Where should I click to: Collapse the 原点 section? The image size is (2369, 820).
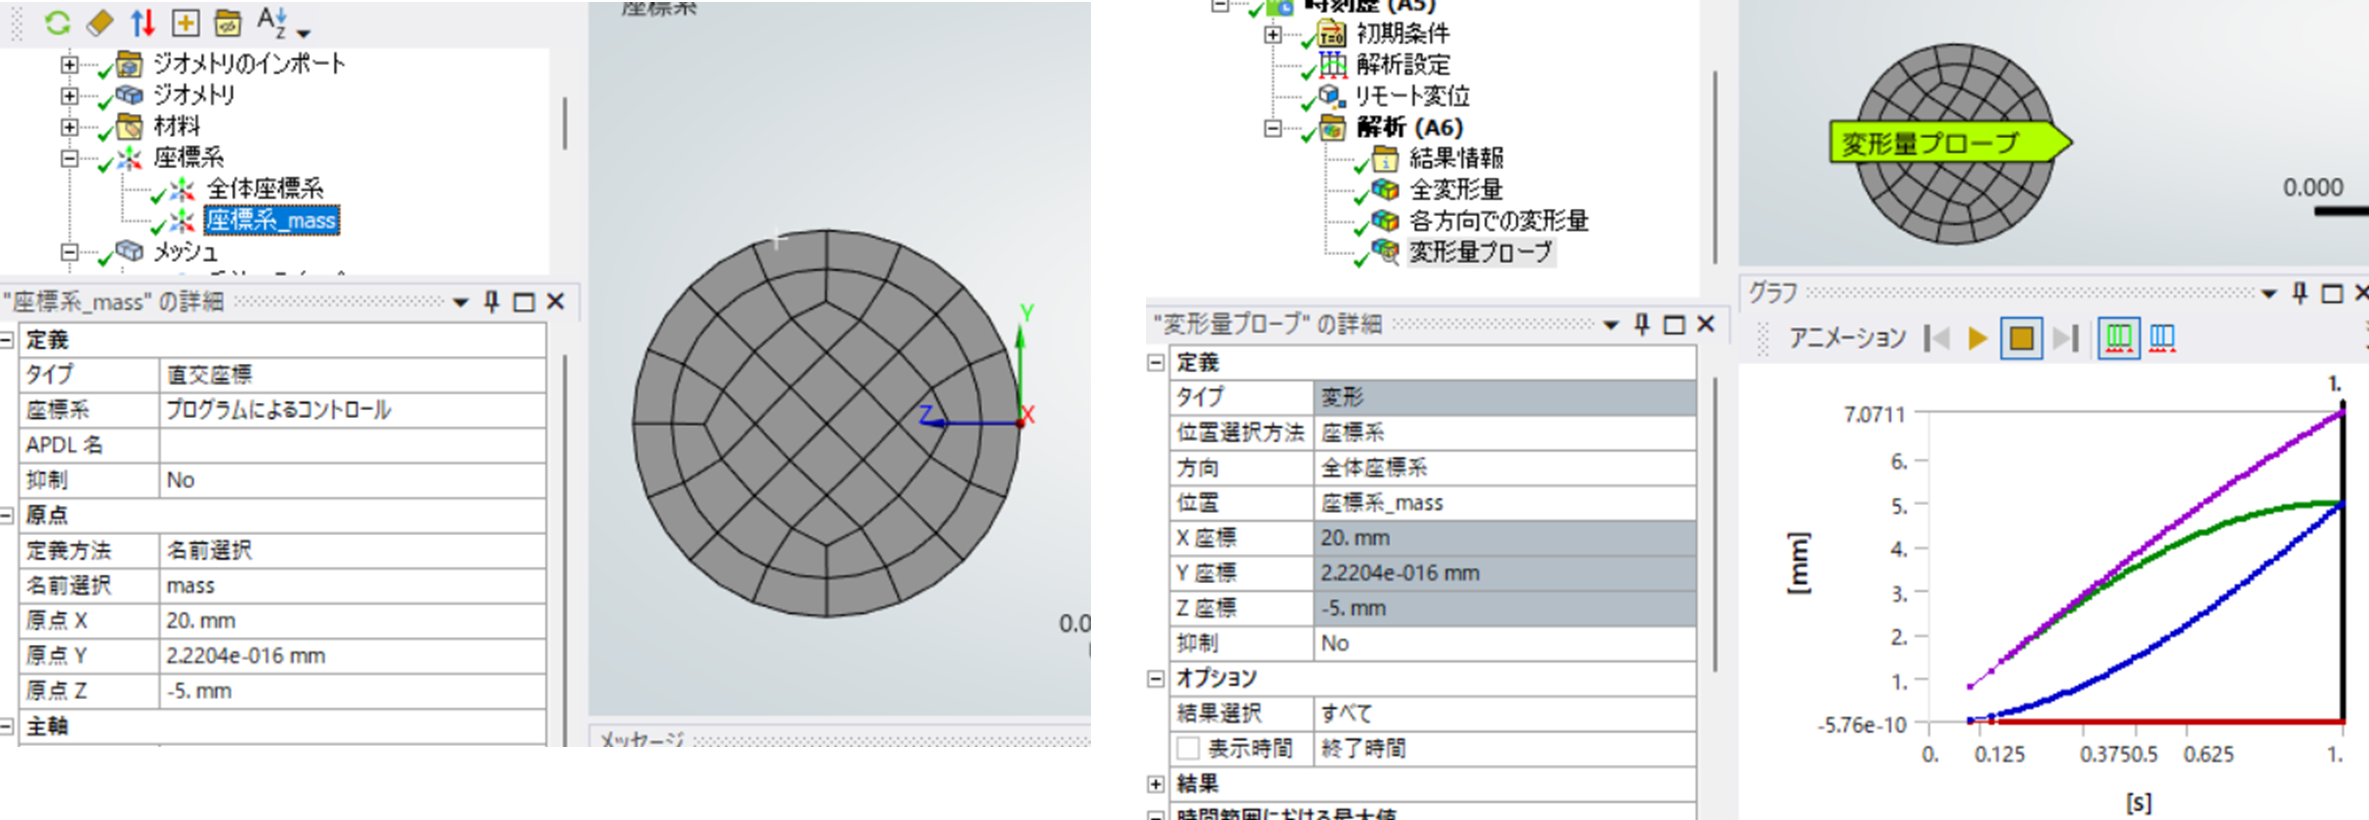click(x=7, y=516)
